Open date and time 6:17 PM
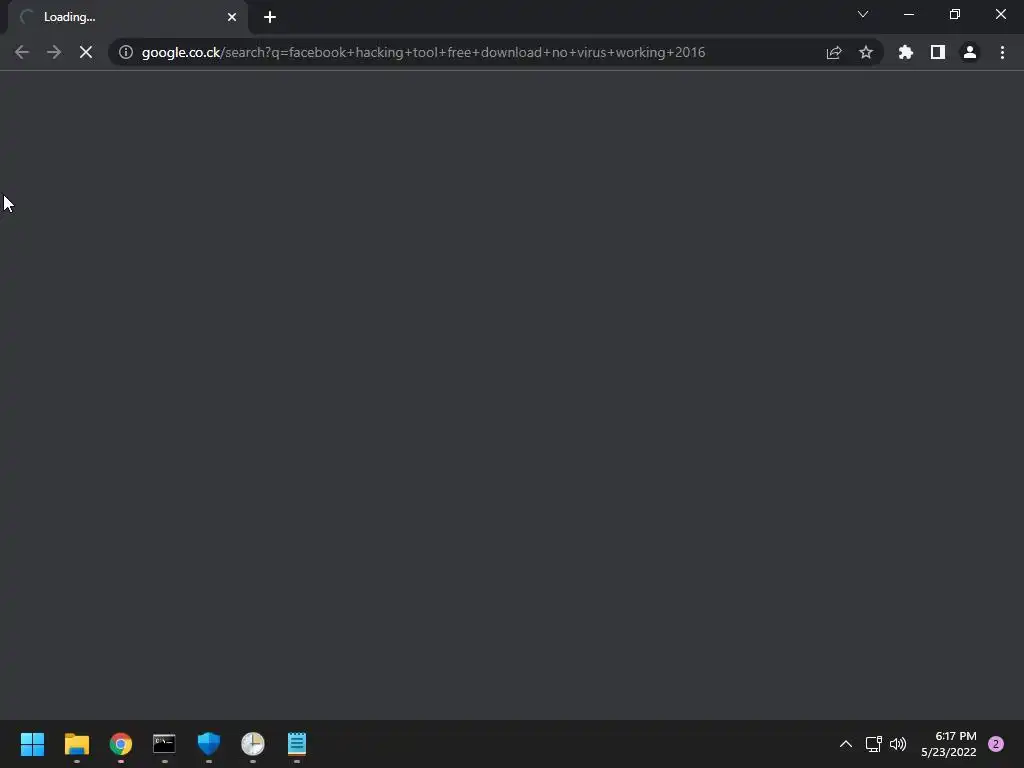Viewport: 1024px width, 768px height. click(x=949, y=744)
